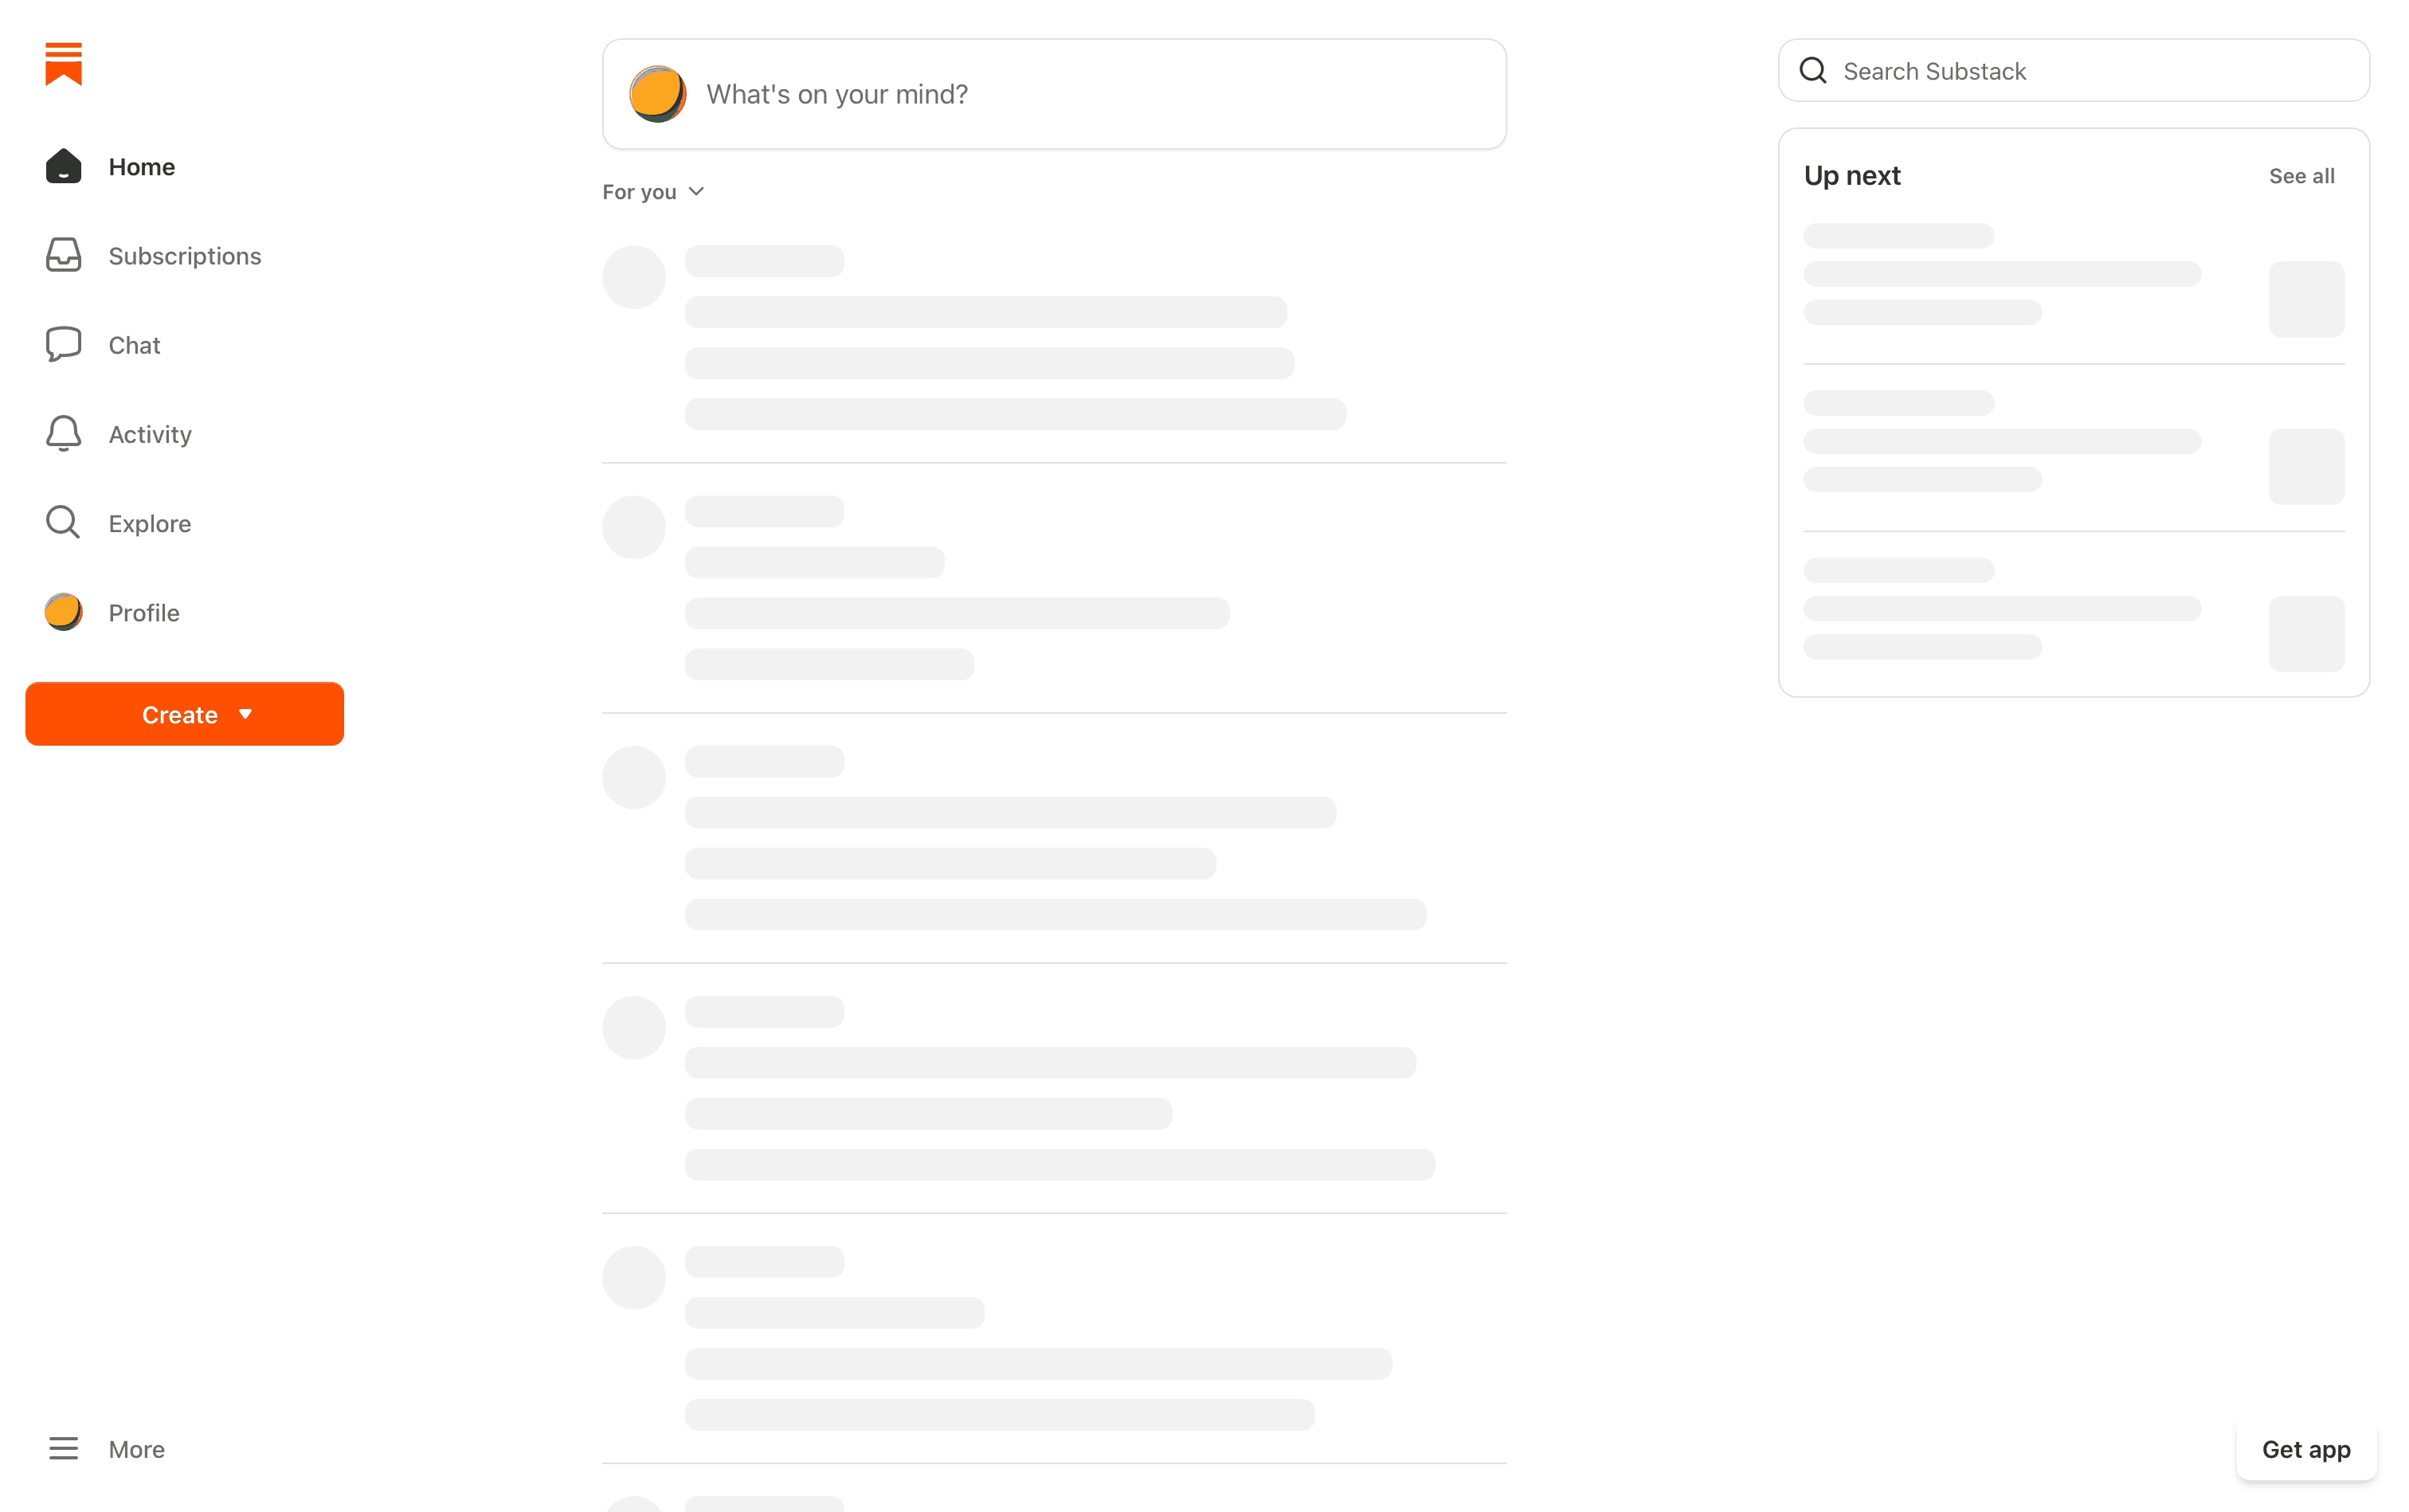Screen dimensions: 2409x1512
Task: Open the Chat speech bubble icon
Action: click(x=63, y=344)
